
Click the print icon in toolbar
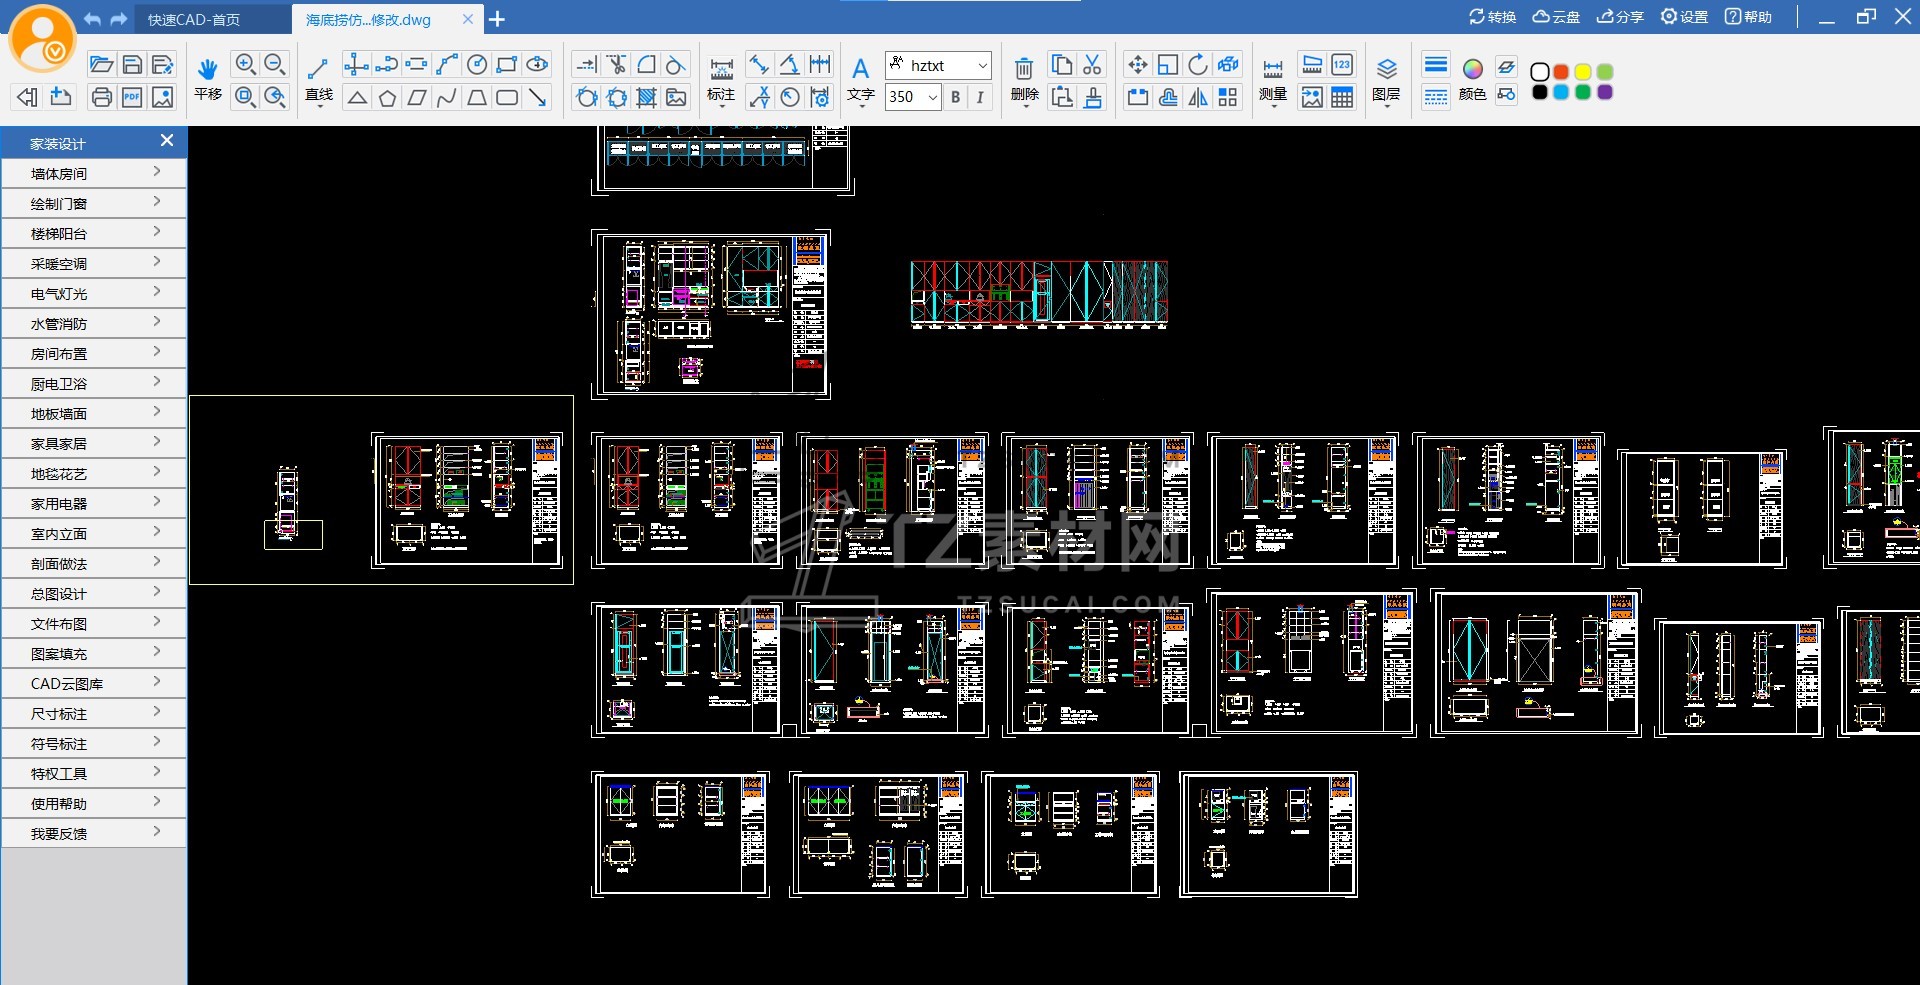[101, 97]
